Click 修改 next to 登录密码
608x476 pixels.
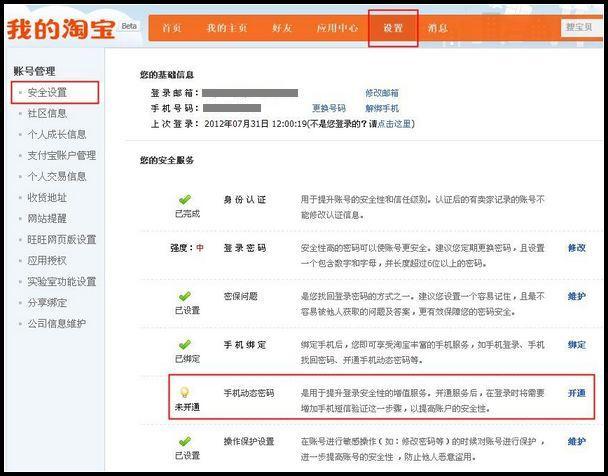click(576, 247)
